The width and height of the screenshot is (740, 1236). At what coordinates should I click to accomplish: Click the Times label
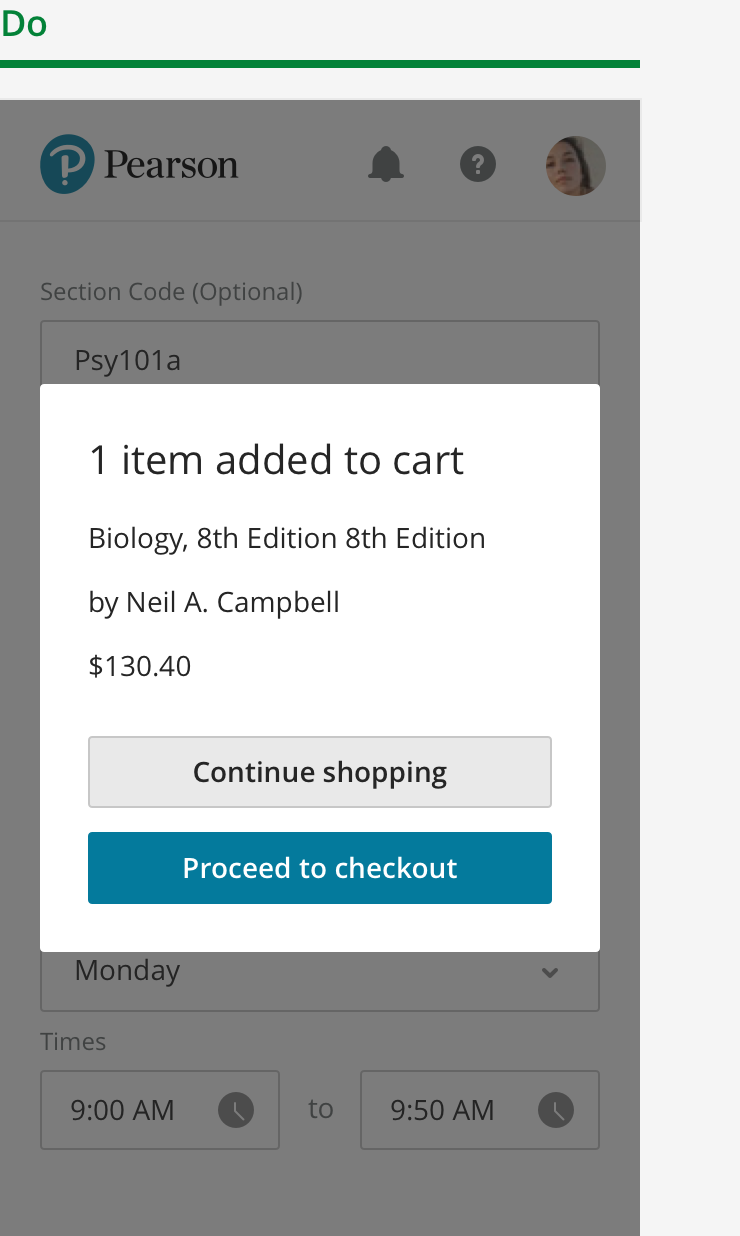(73, 1041)
